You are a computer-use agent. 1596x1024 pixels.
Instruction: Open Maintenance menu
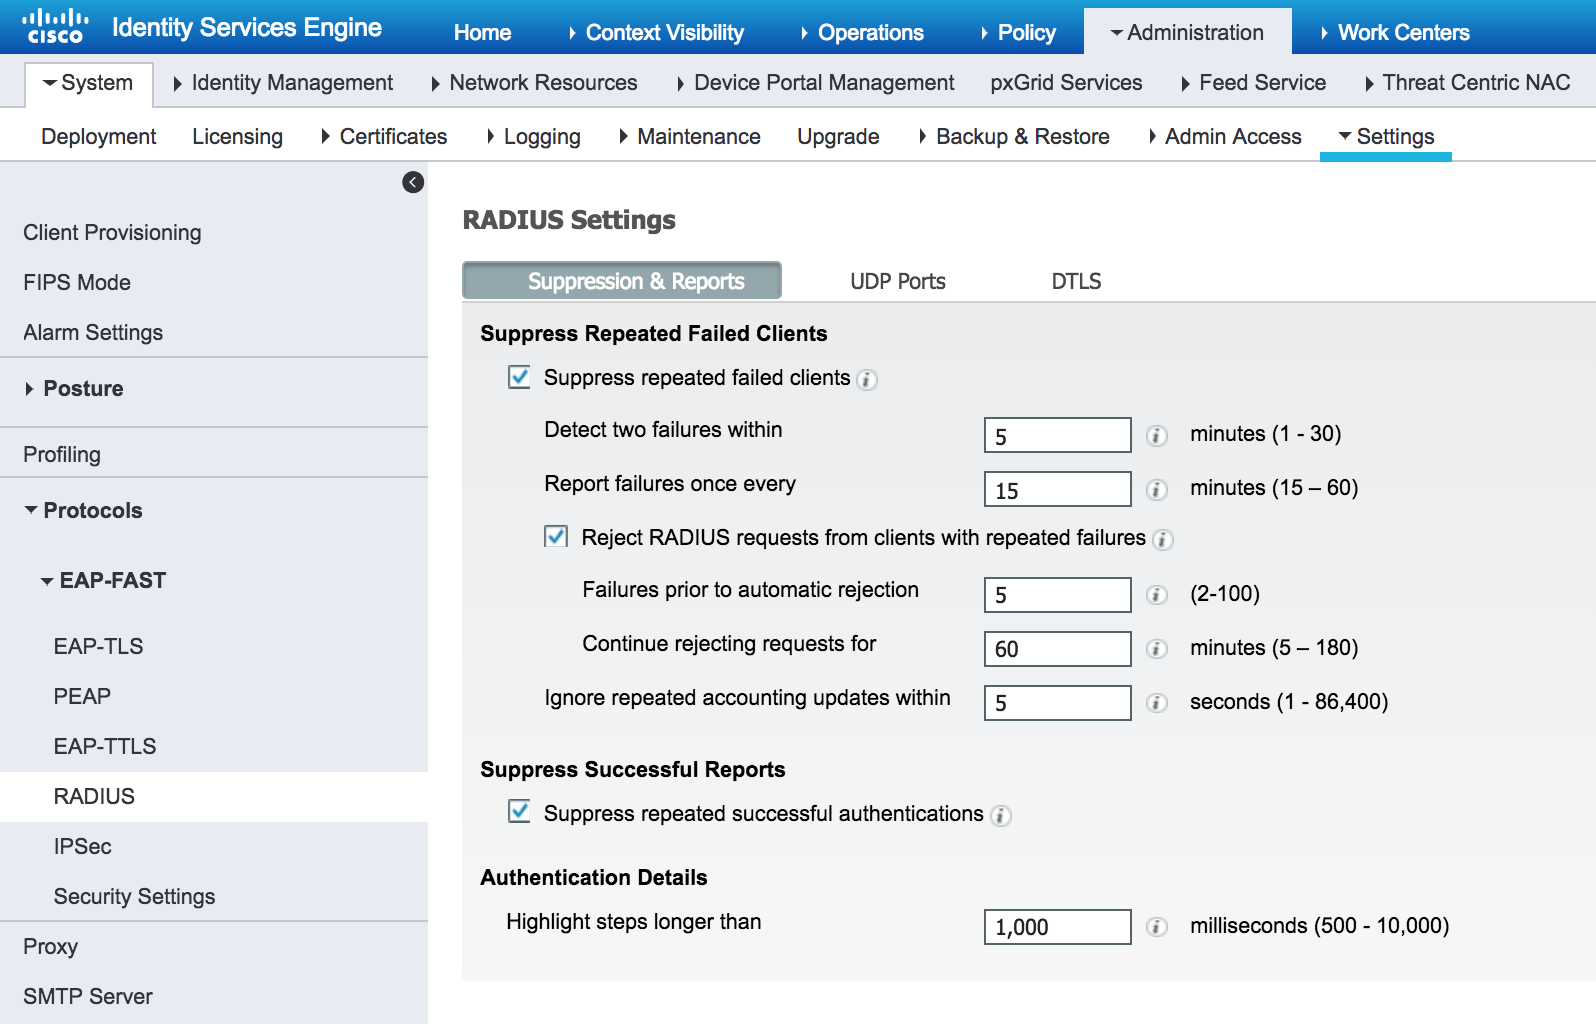690,137
